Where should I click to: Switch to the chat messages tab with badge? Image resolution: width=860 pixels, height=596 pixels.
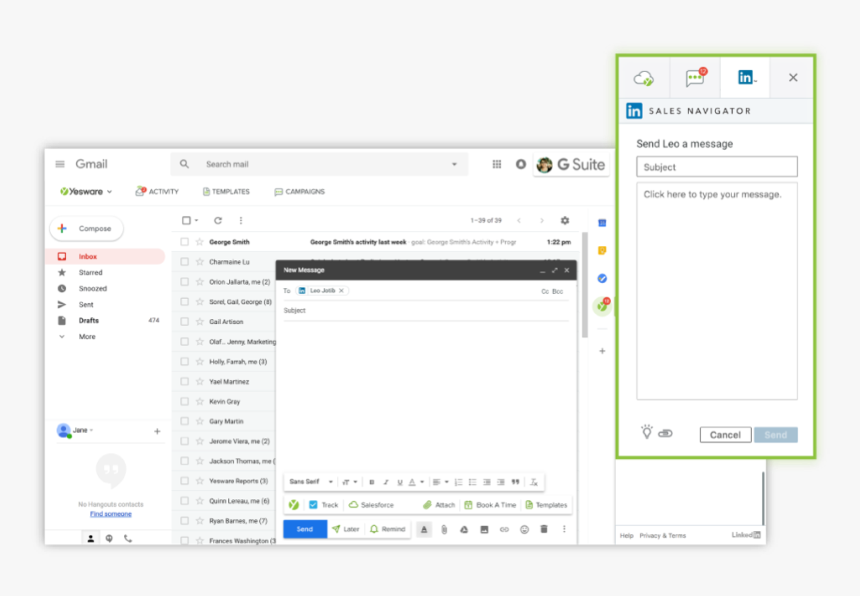click(695, 77)
